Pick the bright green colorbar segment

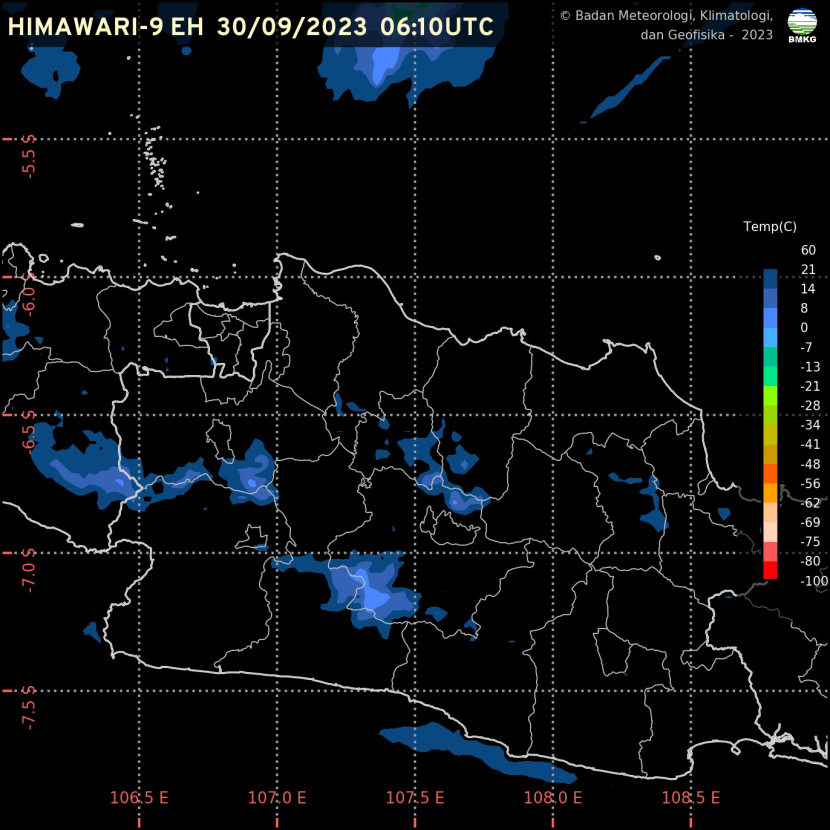[770, 396]
